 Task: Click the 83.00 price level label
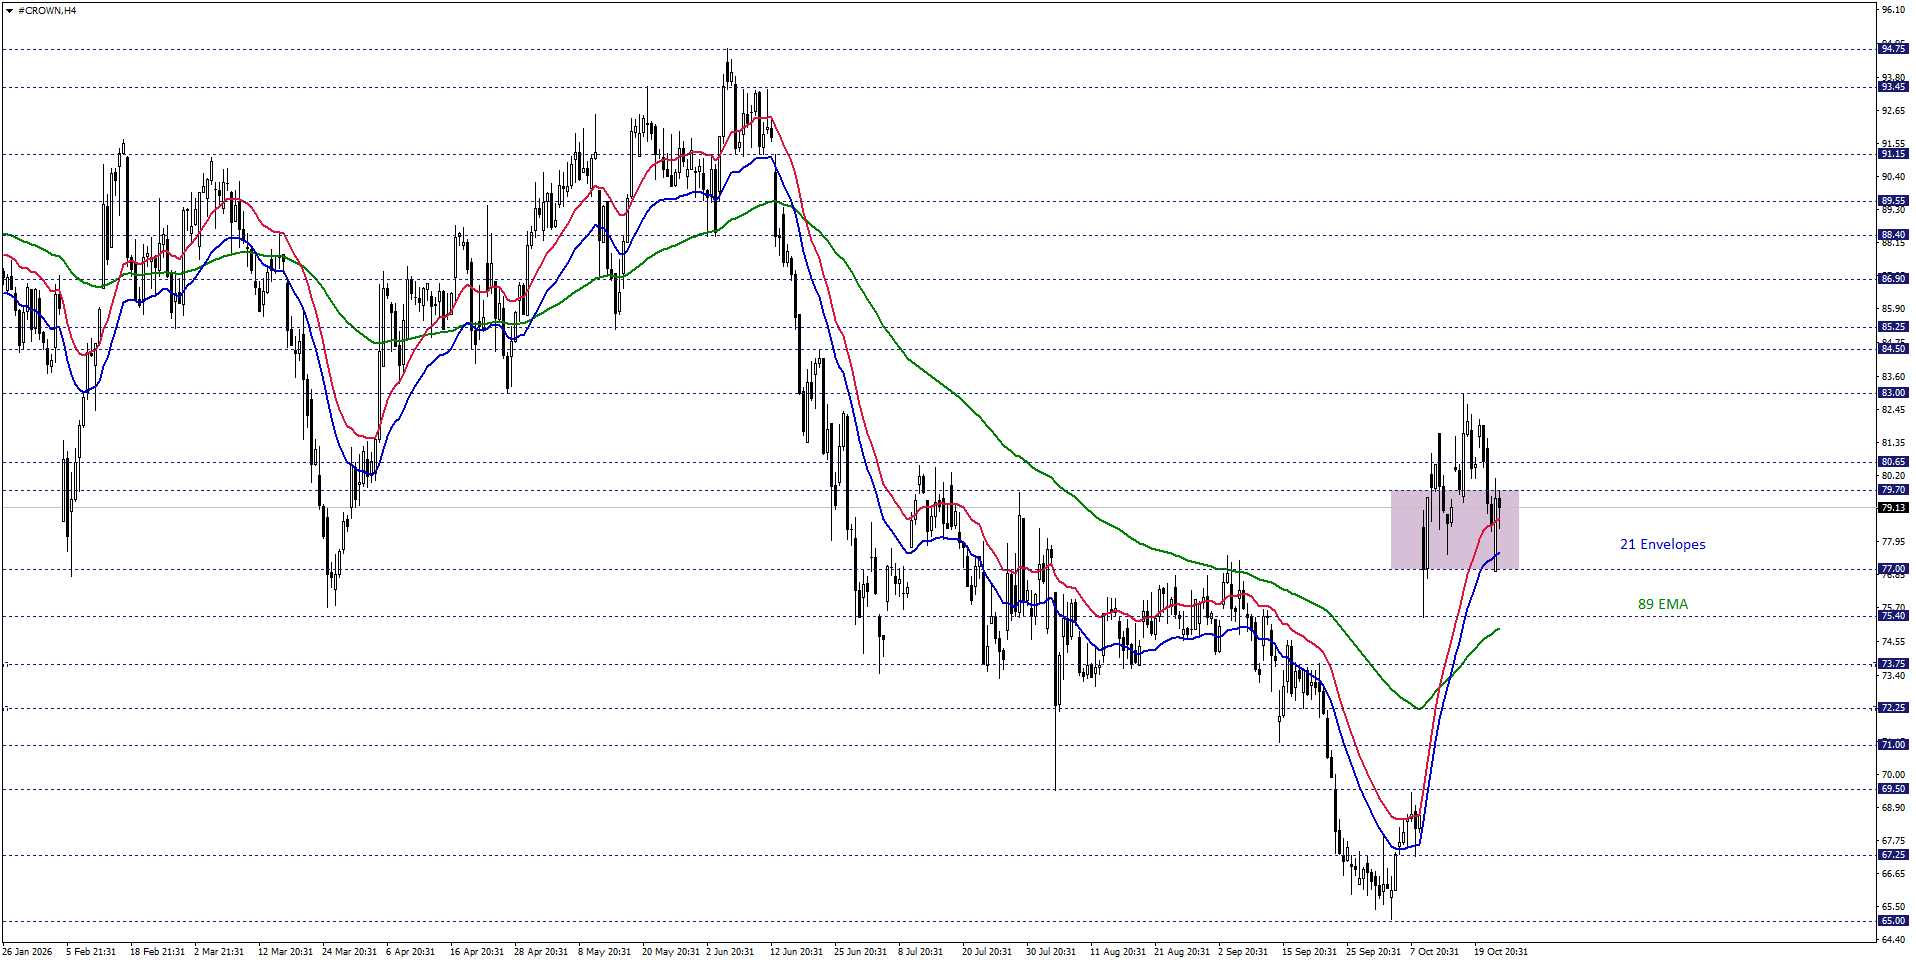(1893, 393)
